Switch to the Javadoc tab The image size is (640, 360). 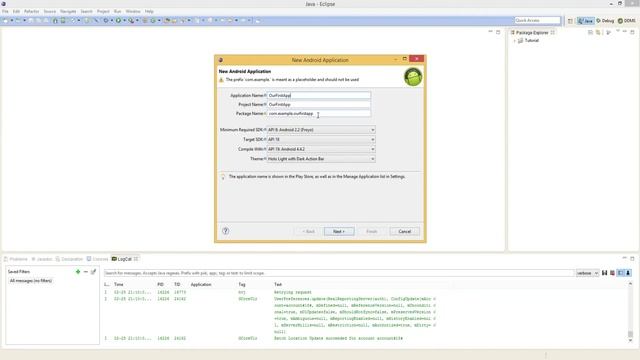[42, 259]
